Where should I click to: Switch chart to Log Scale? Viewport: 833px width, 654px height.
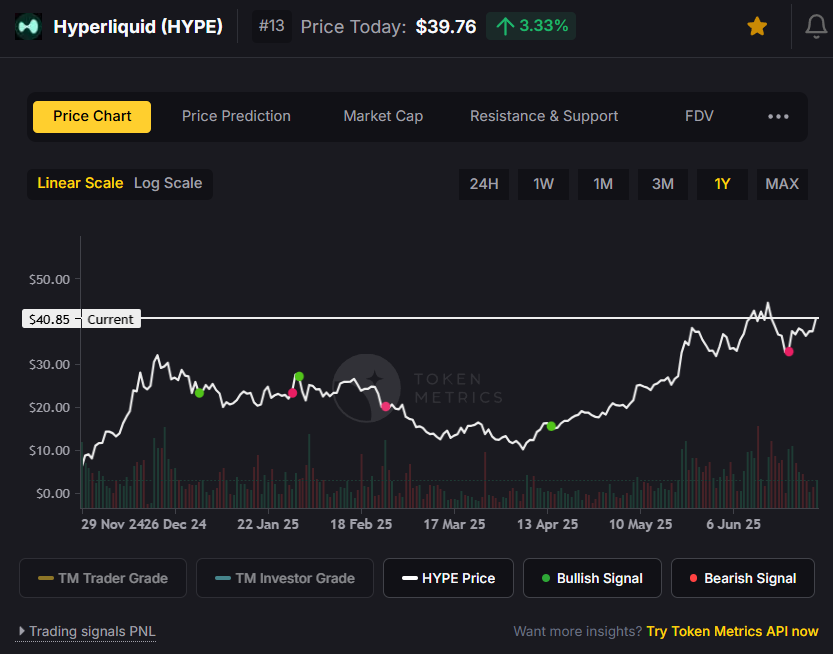[168, 183]
